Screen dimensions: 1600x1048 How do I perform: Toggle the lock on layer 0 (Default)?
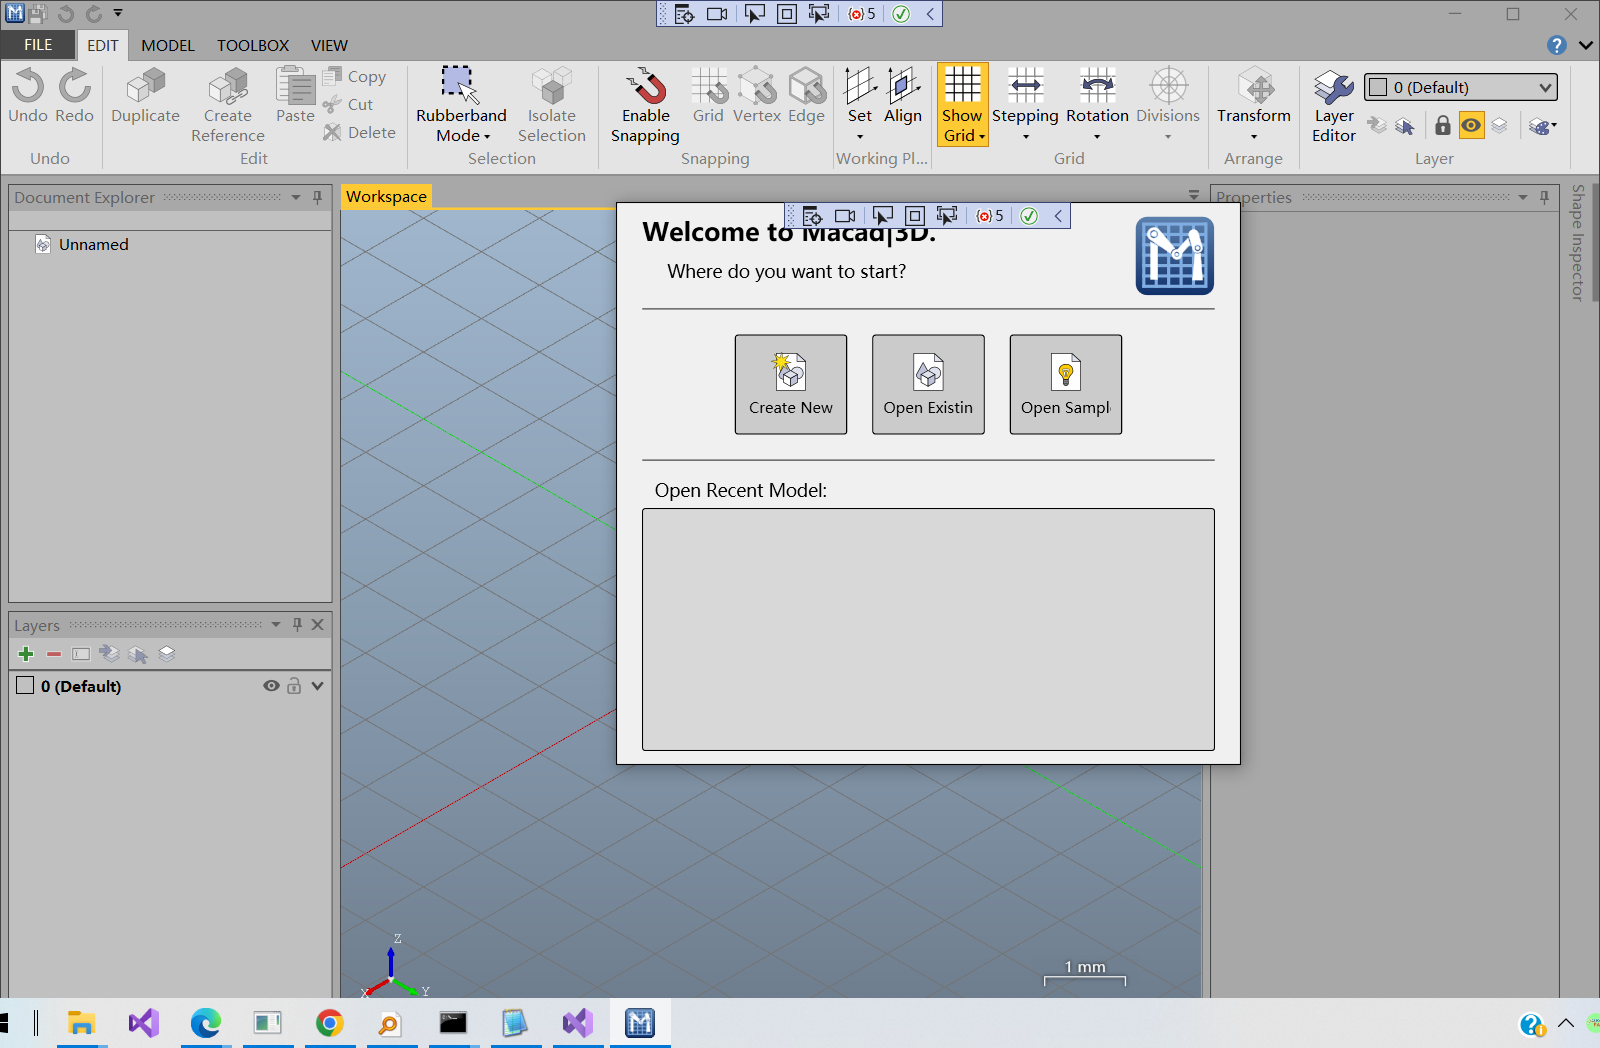pyautogui.click(x=294, y=686)
